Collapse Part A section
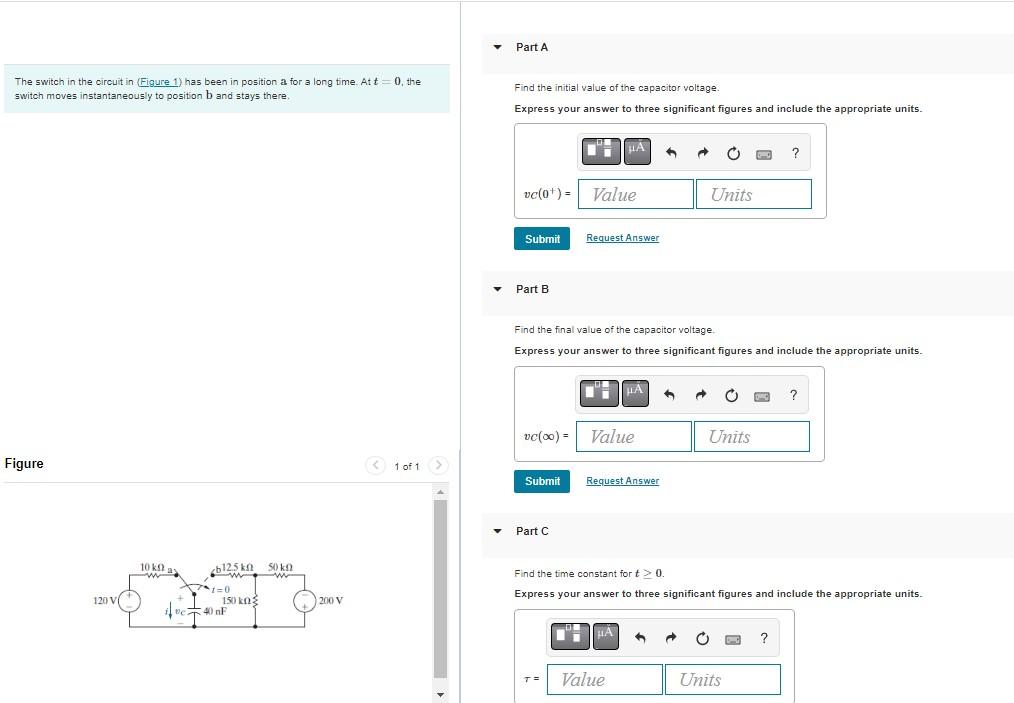This screenshot has height=703, width=1014. point(497,47)
